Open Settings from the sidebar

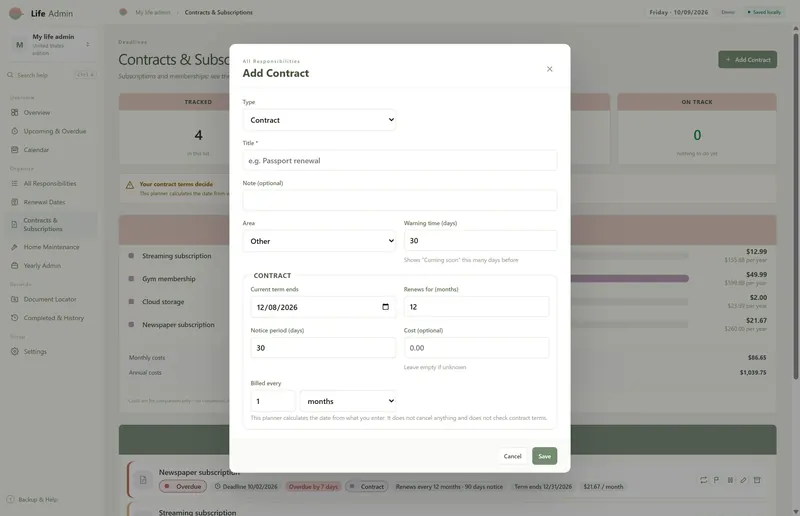tap(51, 352)
